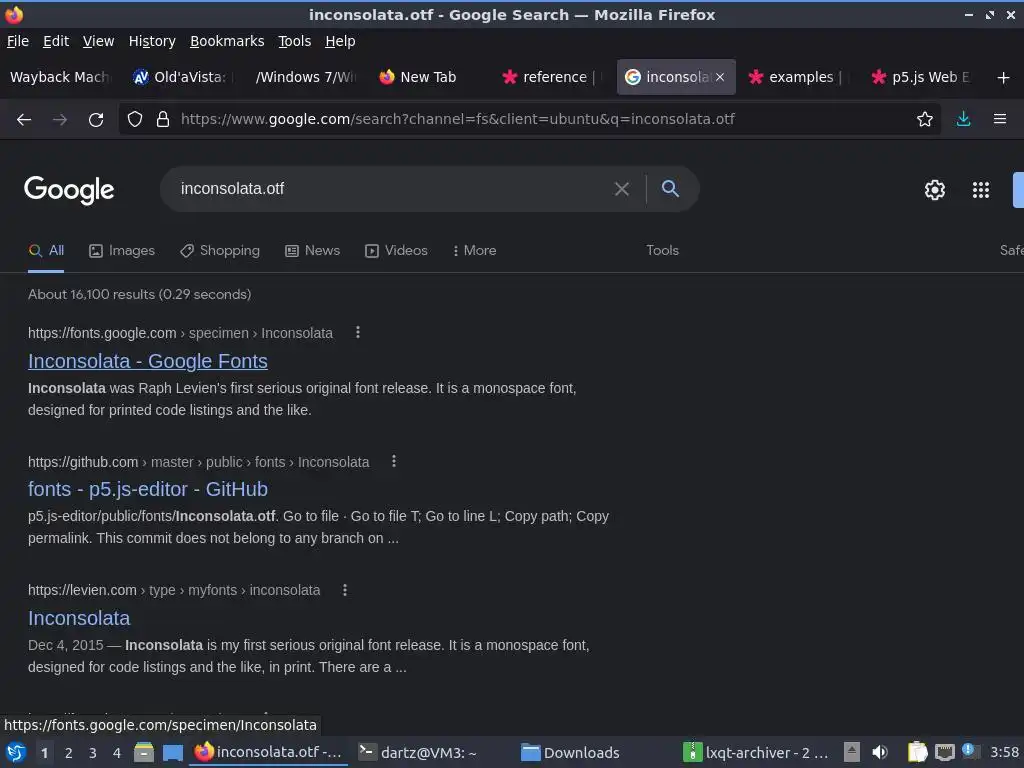1024x768 pixels.
Task: Open the clipboard tray icon
Action: [x=917, y=752]
